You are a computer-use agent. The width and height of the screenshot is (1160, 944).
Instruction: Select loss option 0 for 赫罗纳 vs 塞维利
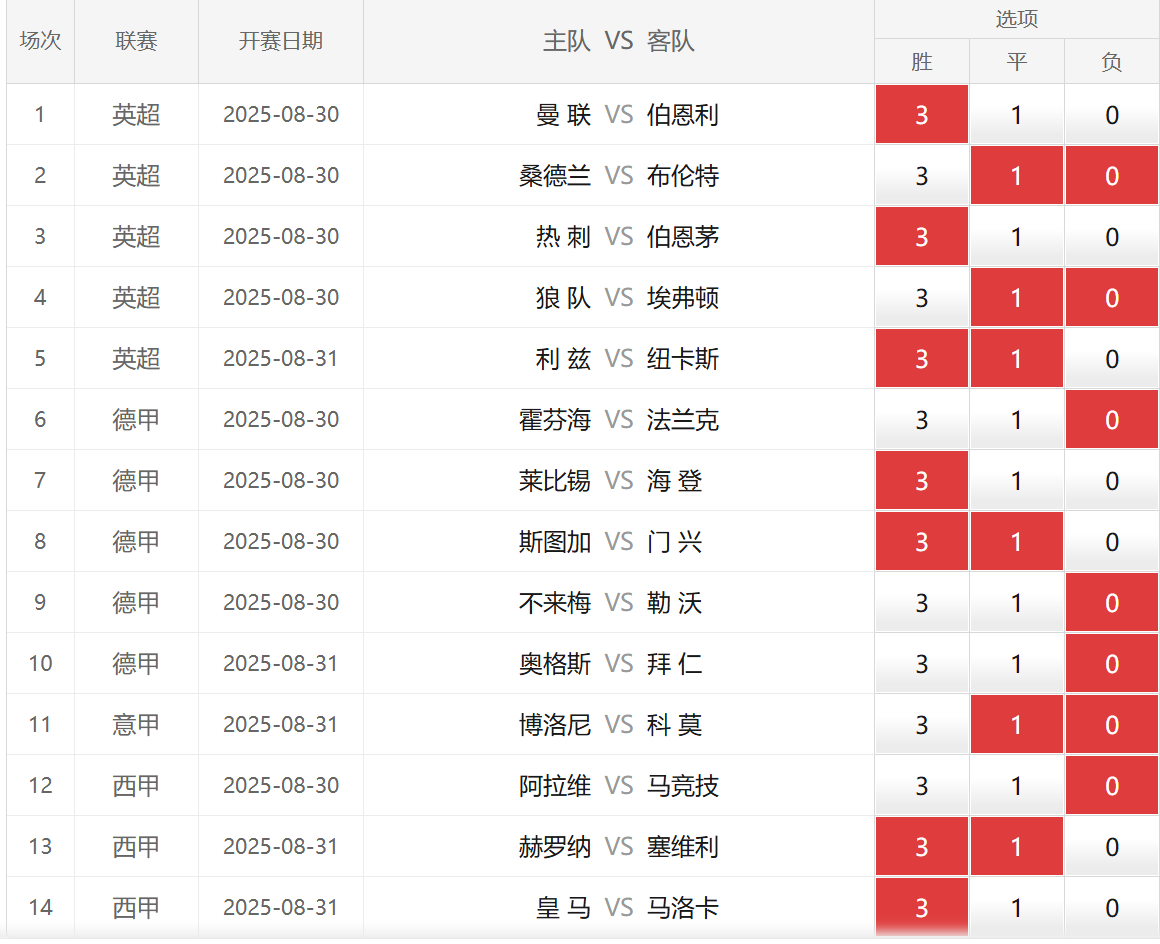pyautogui.click(x=1112, y=846)
